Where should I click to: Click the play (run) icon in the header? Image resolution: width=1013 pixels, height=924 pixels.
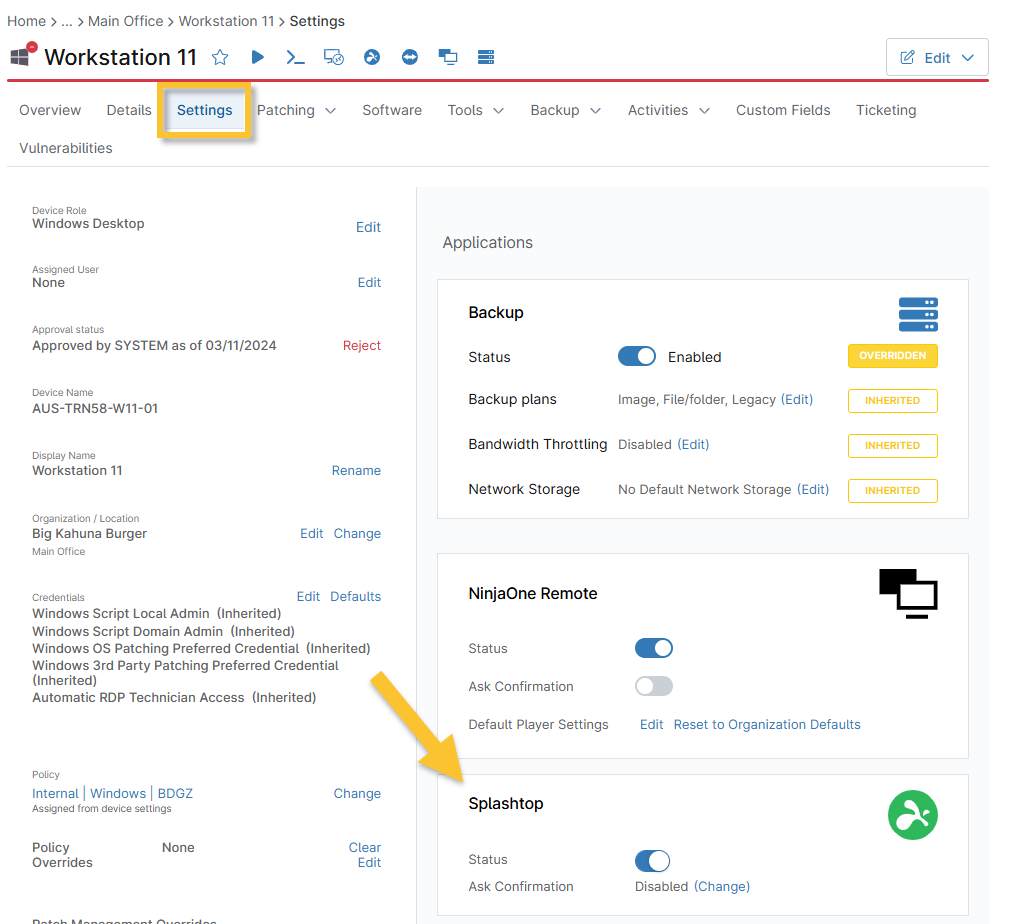(258, 57)
